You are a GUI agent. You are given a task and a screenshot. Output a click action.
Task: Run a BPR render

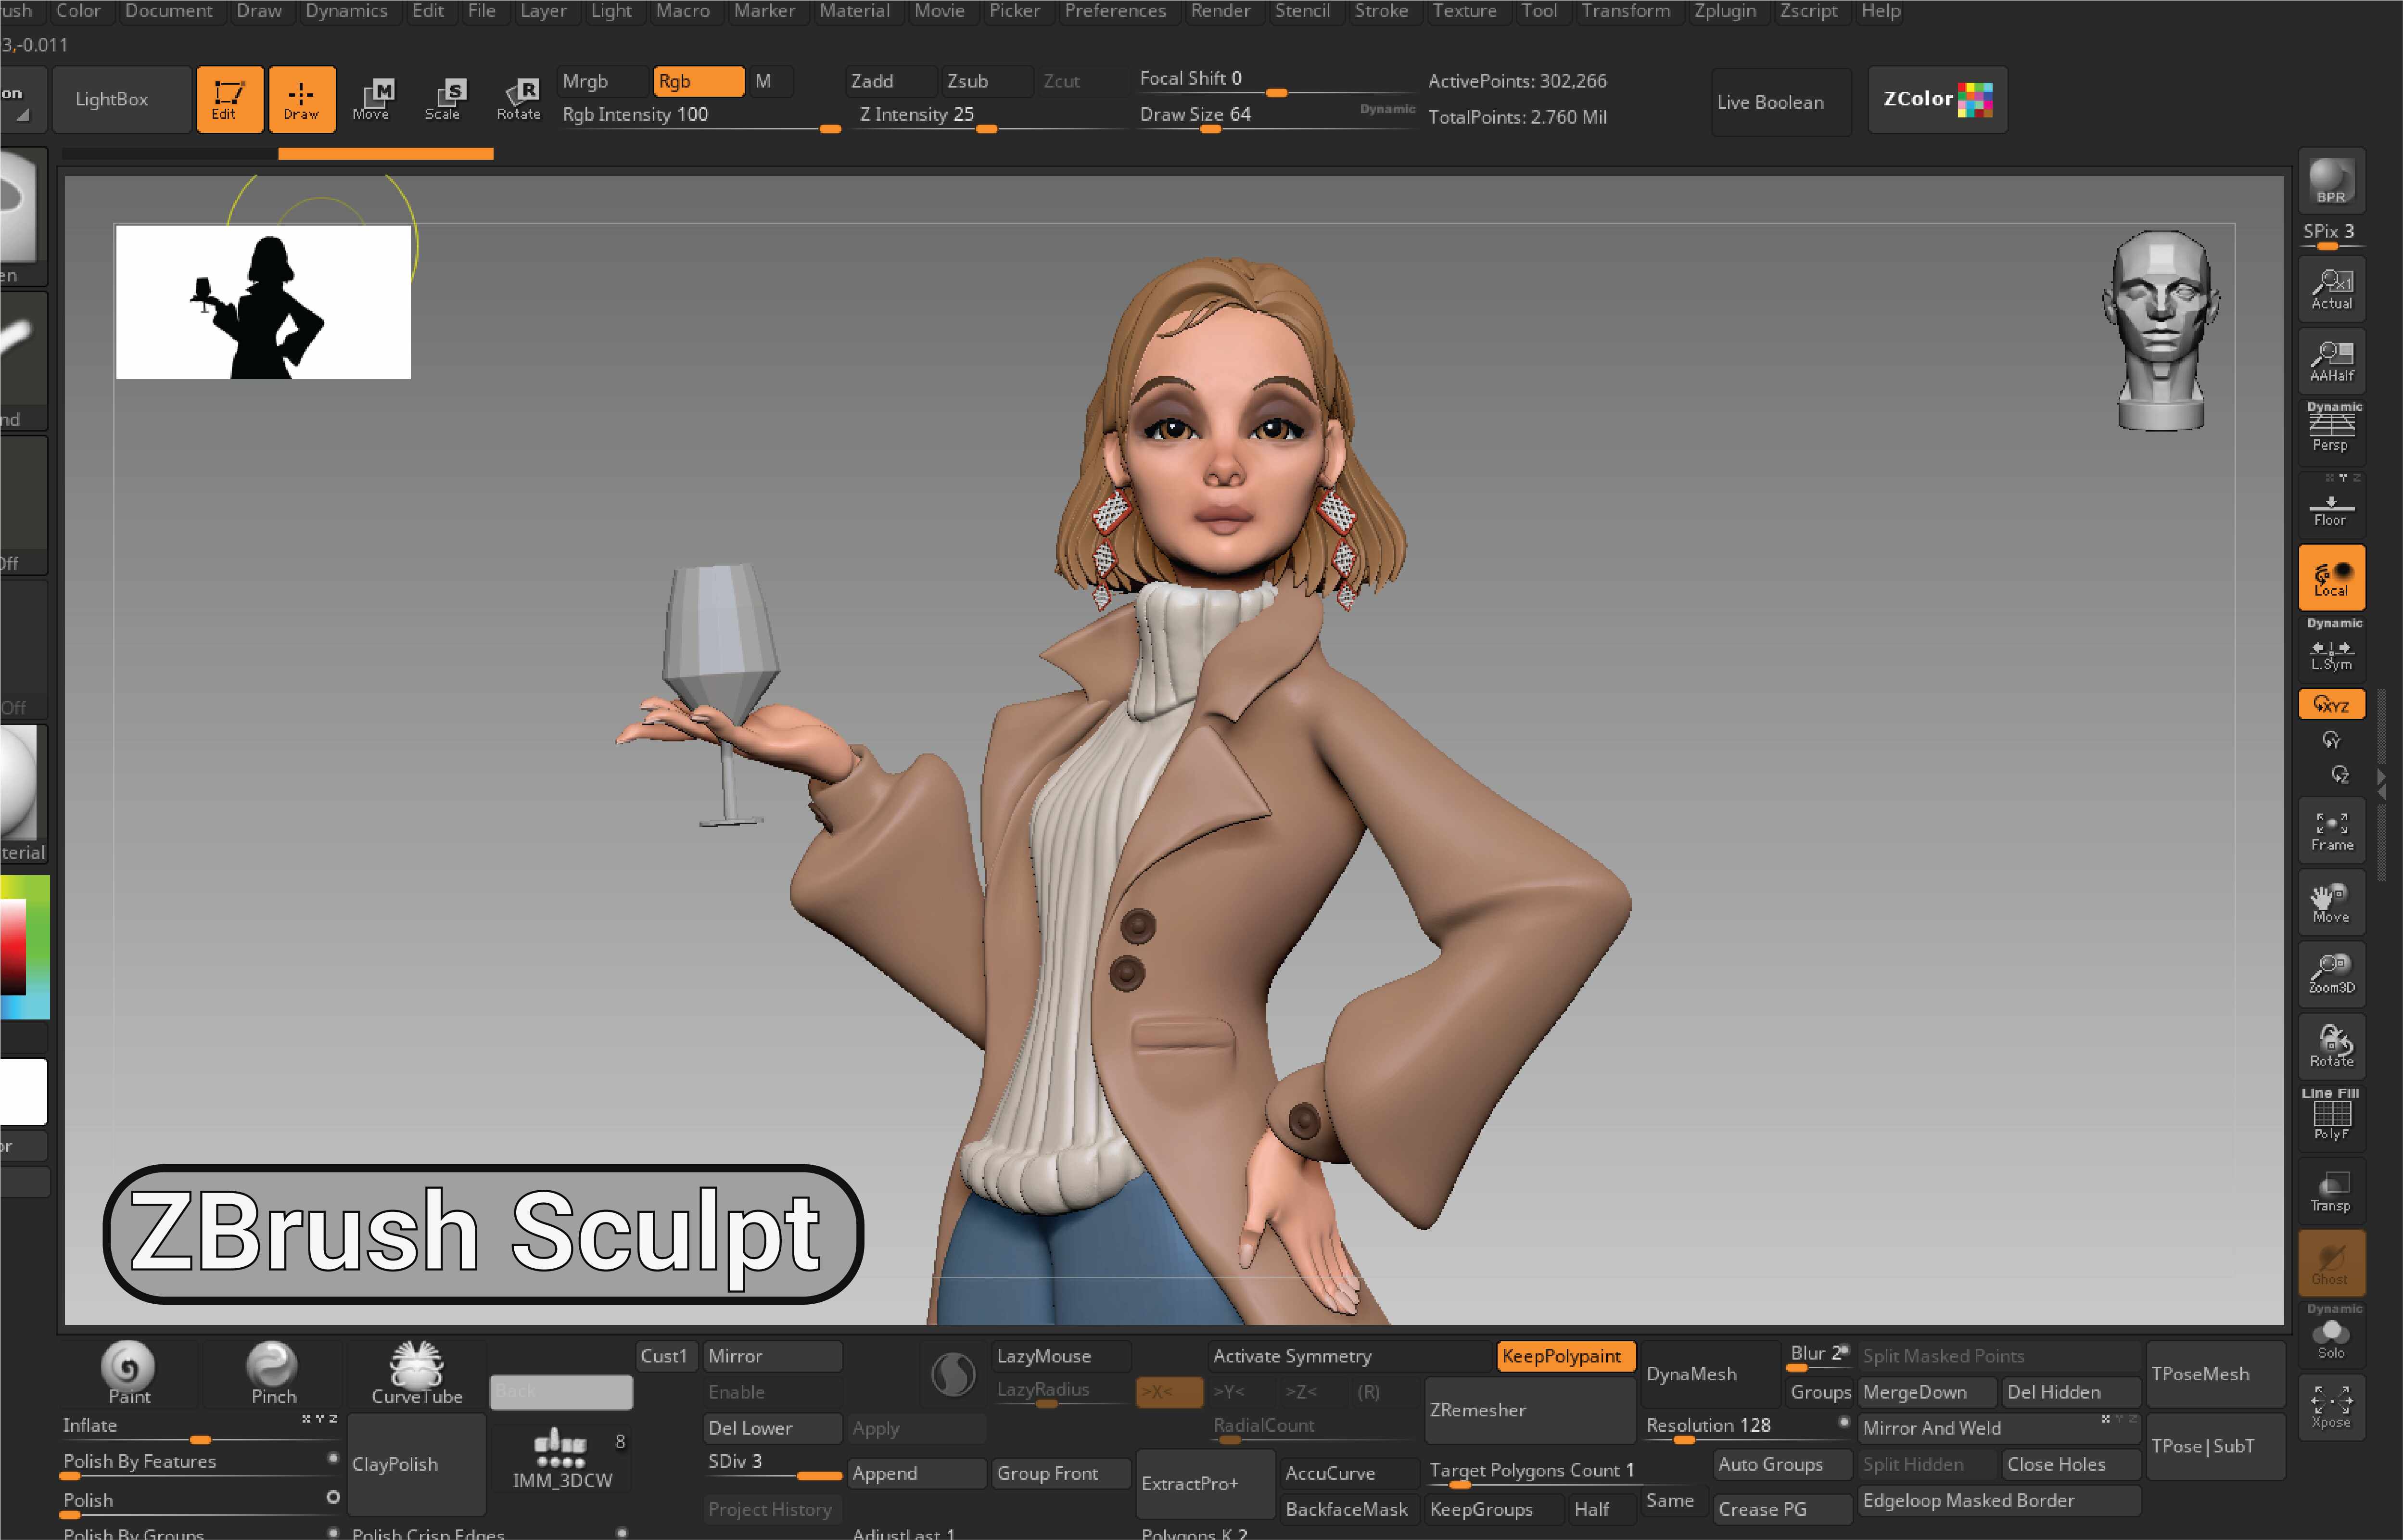pos(2331,181)
